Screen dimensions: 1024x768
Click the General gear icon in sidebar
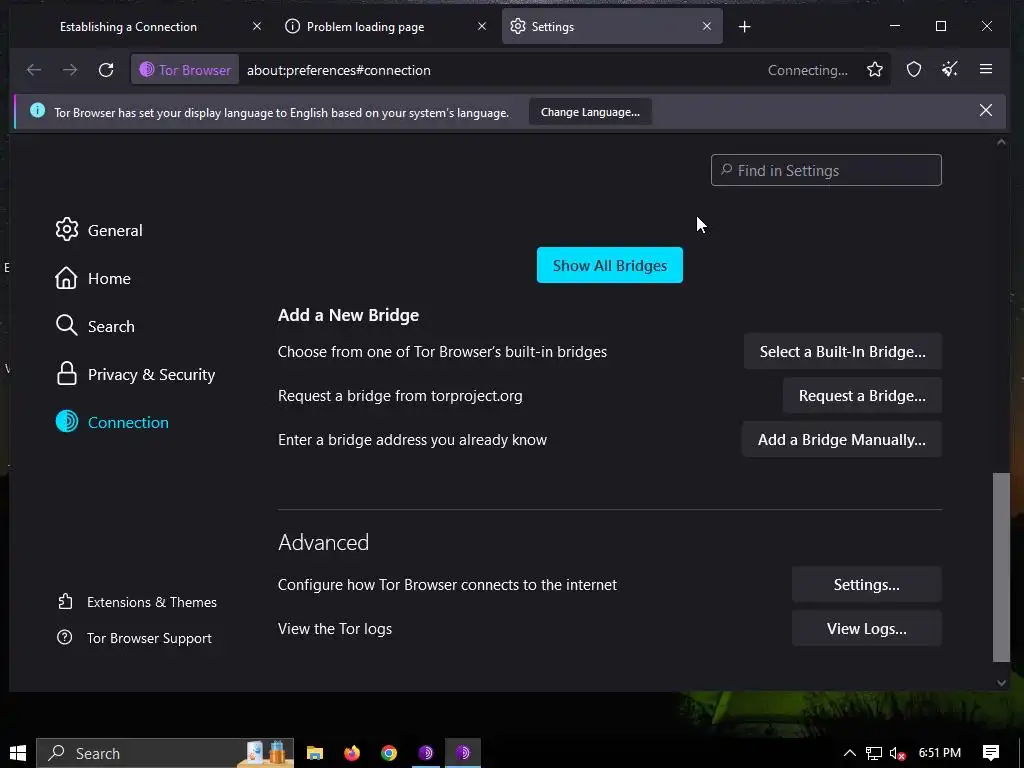(67, 229)
